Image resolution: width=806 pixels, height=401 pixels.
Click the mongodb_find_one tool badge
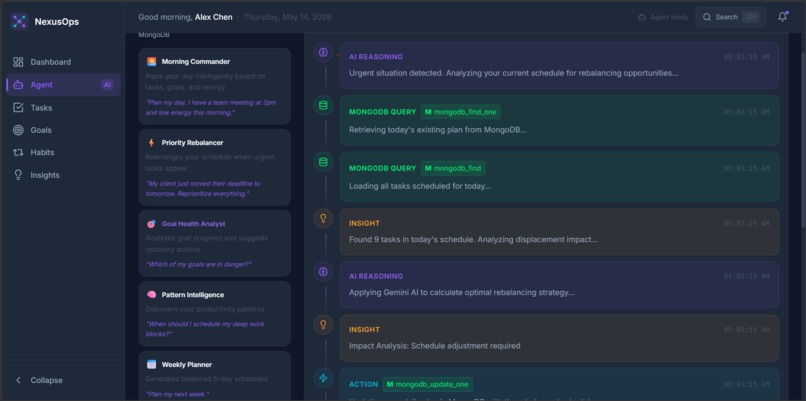coord(461,112)
